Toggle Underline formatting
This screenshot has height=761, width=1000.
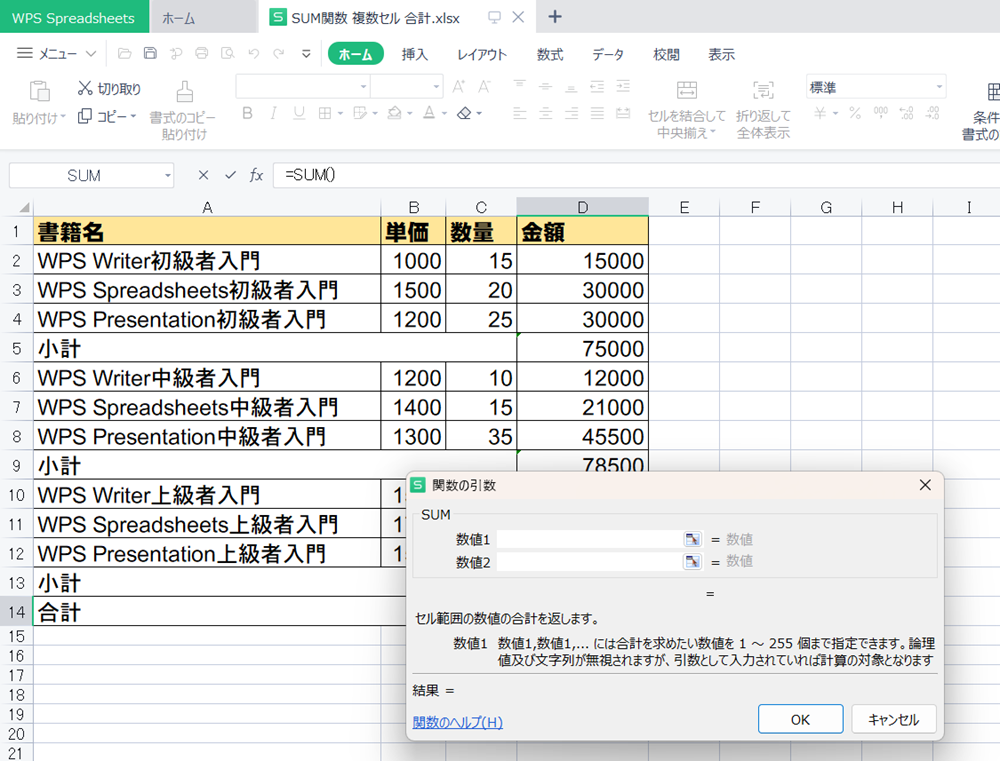[298, 114]
